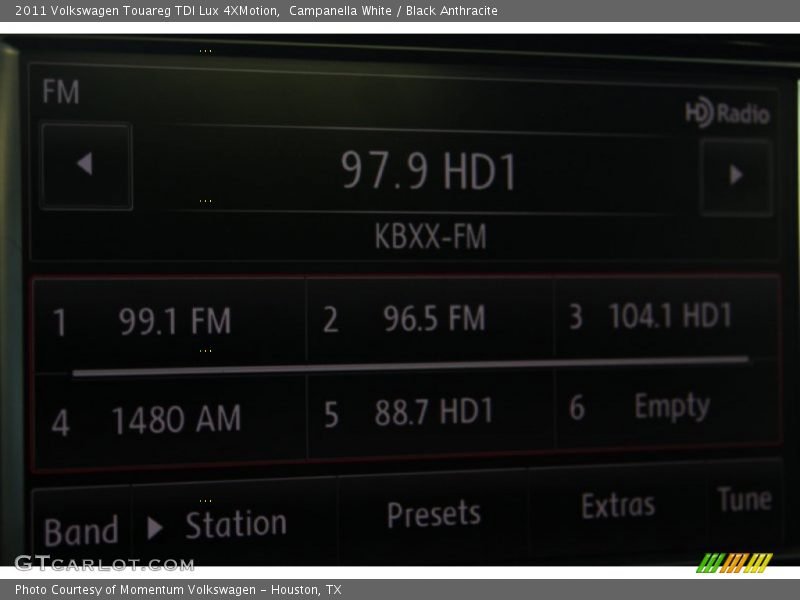Tap the FM band label
800x600 pixels.
[61, 92]
